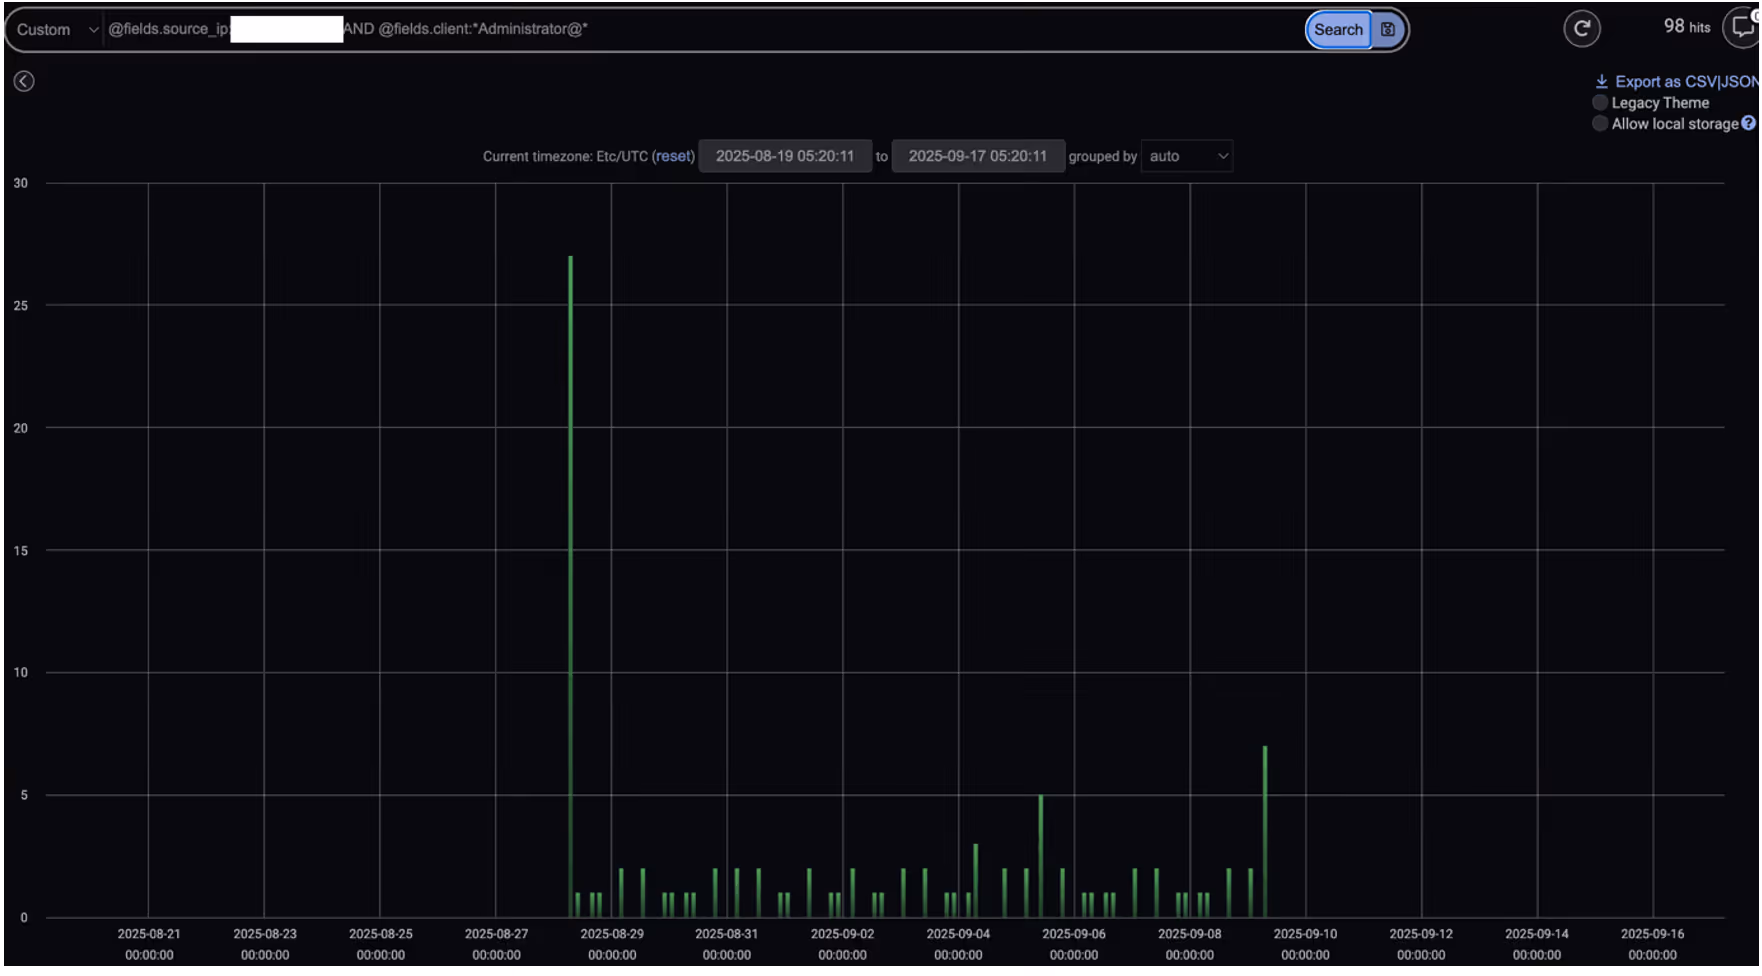
Task: Collapse the panel using the circled back chevron
Action: pyautogui.click(x=23, y=81)
